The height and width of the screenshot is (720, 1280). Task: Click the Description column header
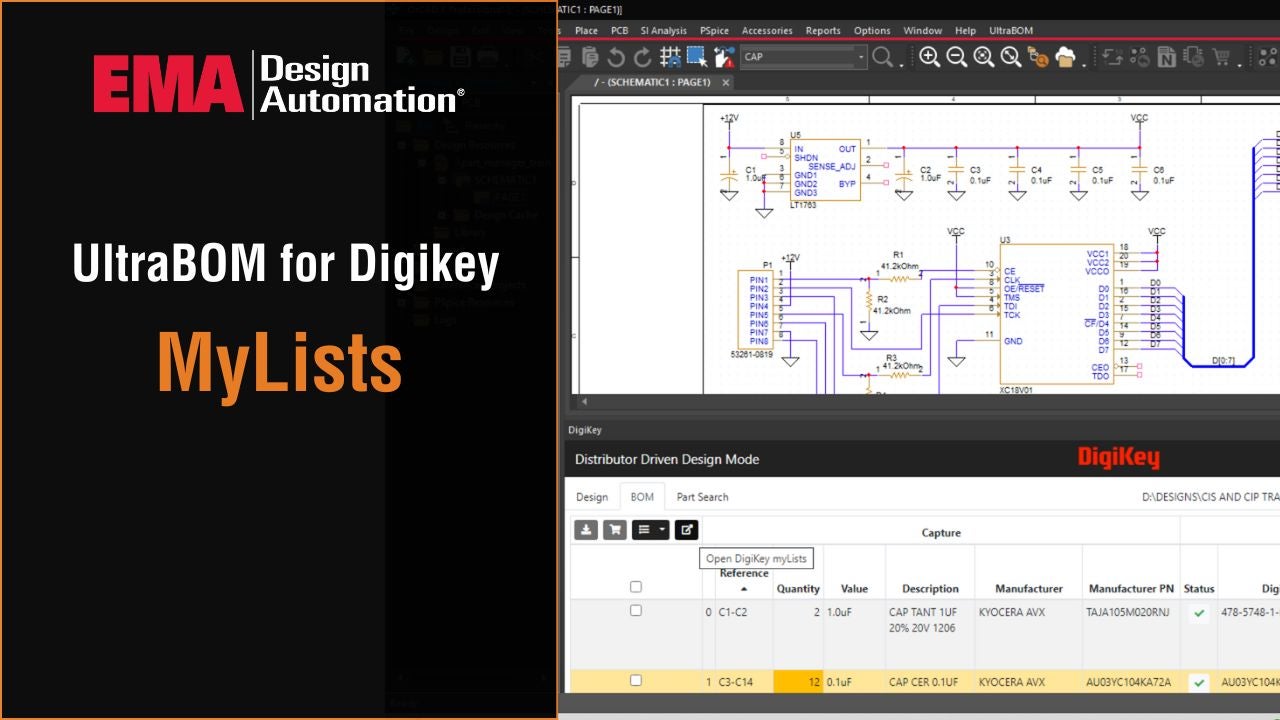coord(930,589)
